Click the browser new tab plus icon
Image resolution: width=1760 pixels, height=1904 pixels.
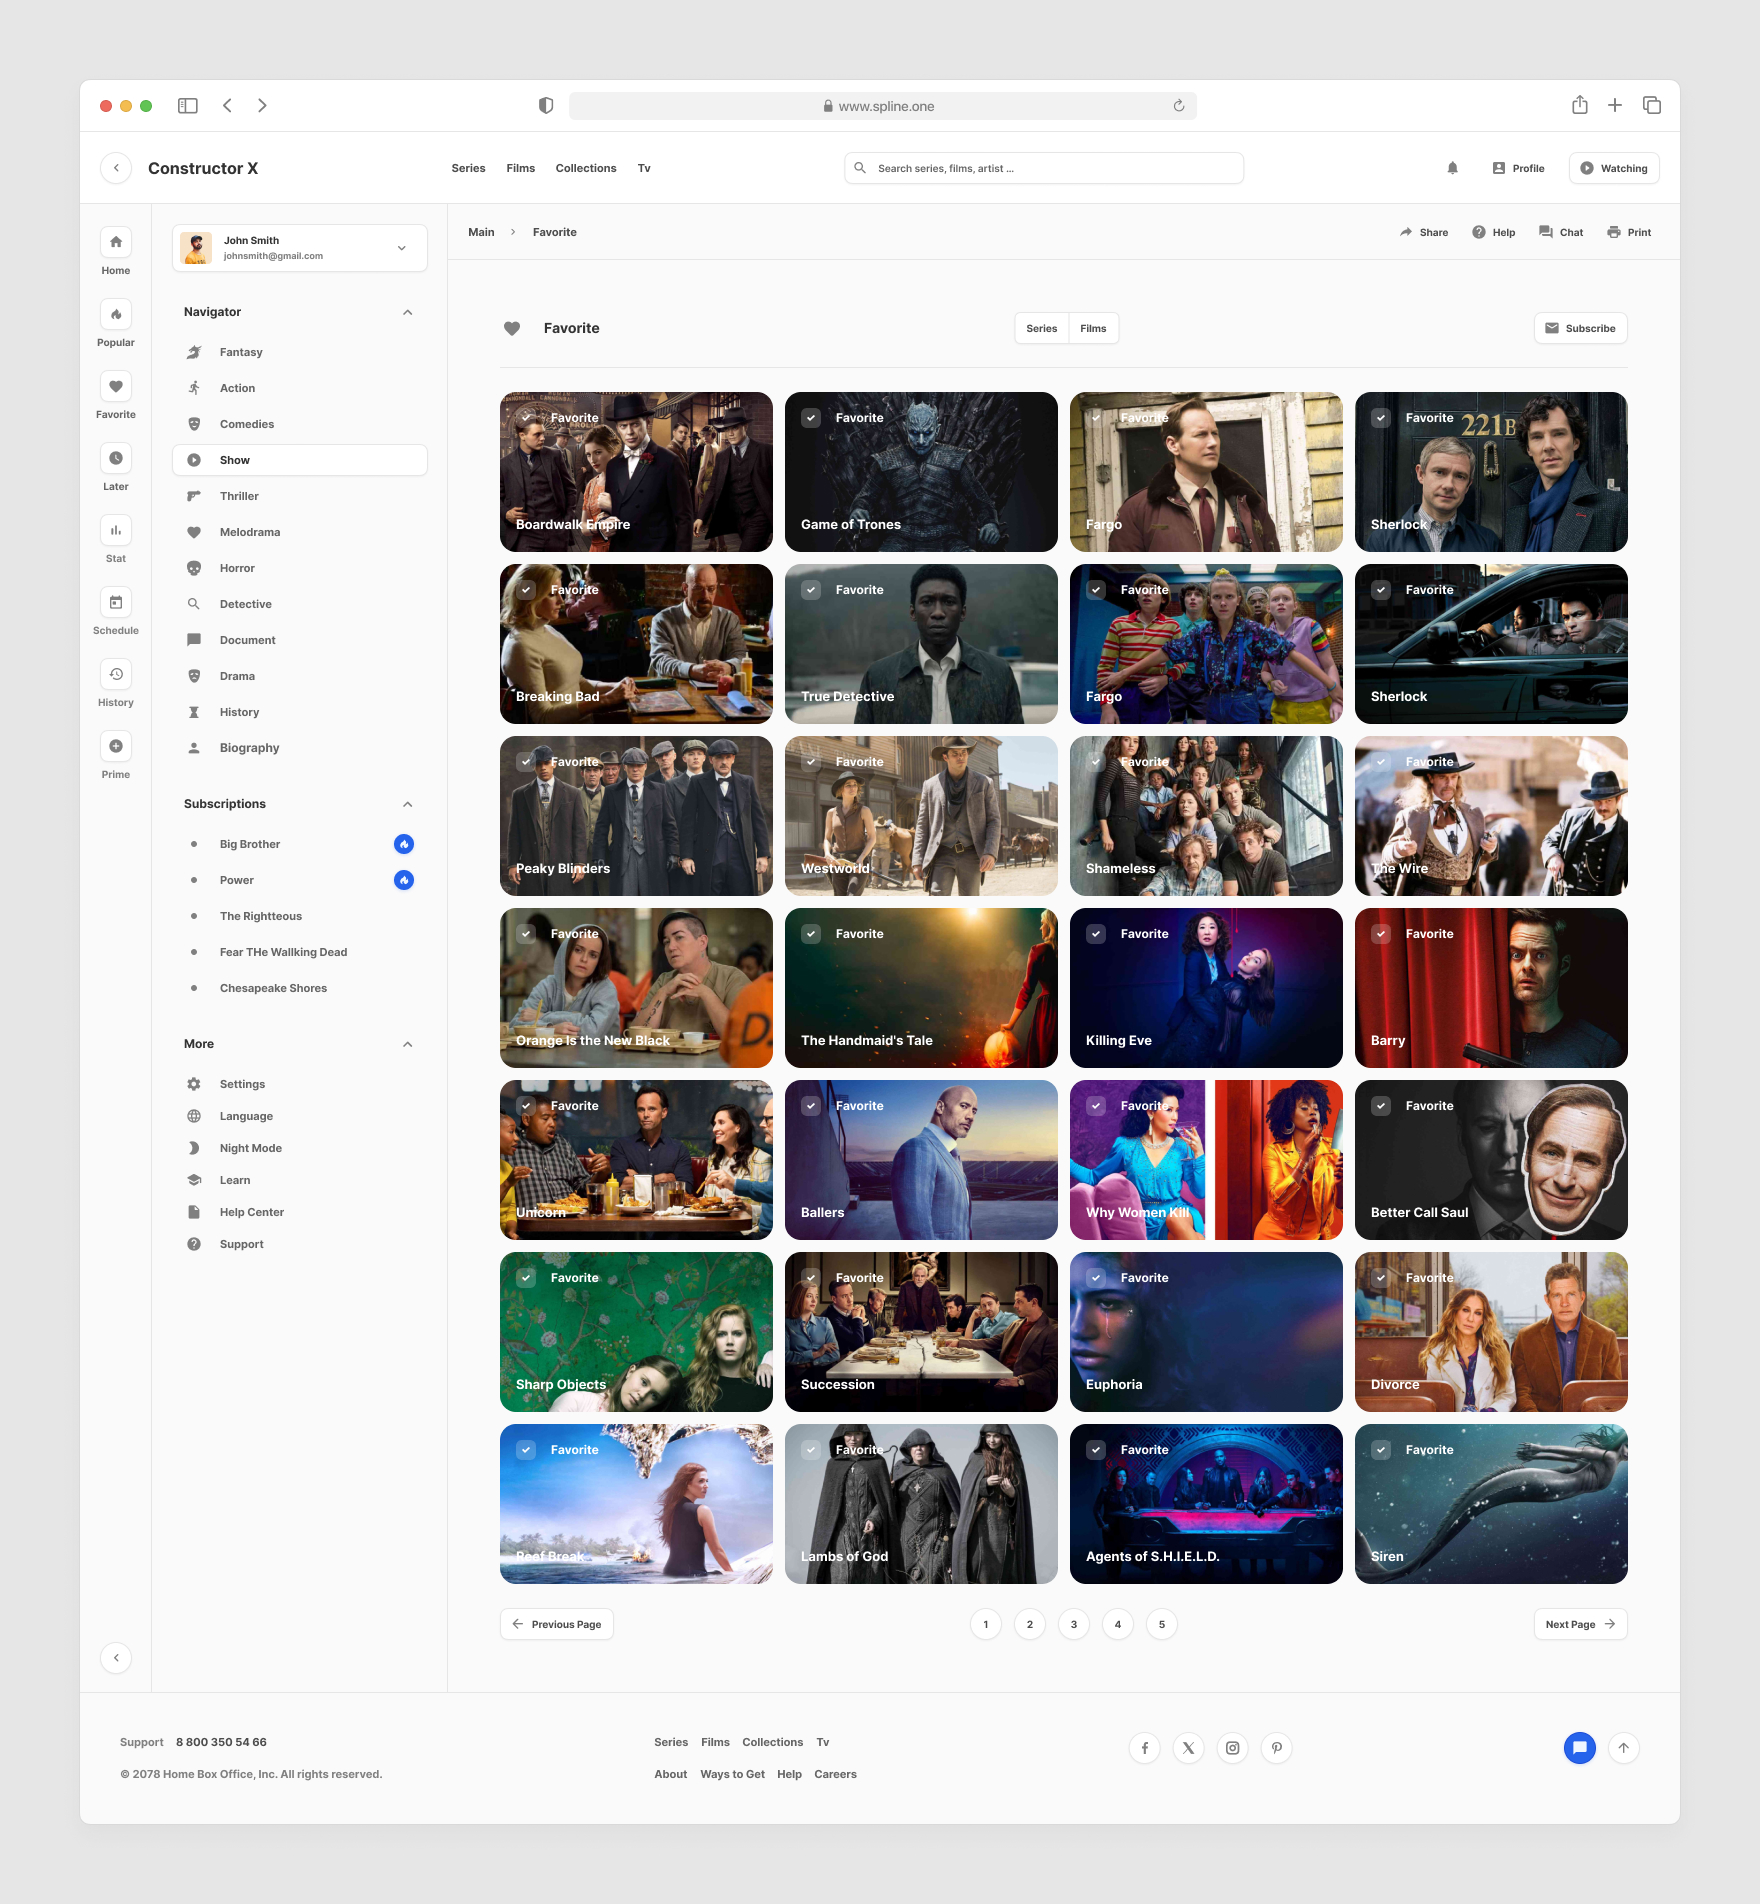click(1615, 105)
